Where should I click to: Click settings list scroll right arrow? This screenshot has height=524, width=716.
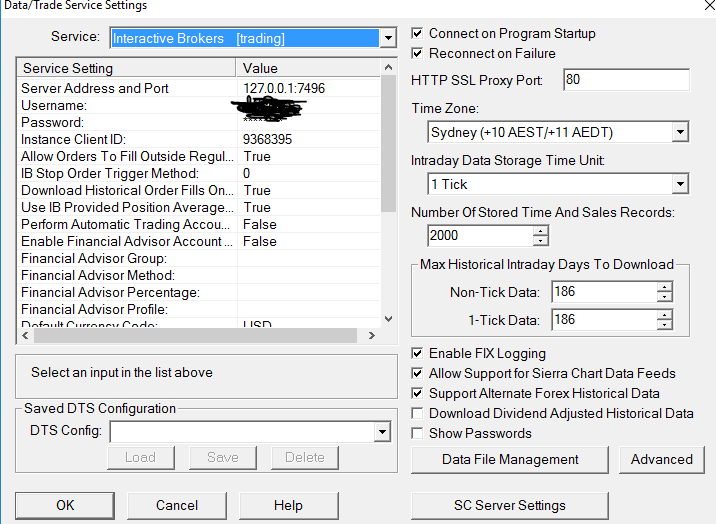point(372,335)
